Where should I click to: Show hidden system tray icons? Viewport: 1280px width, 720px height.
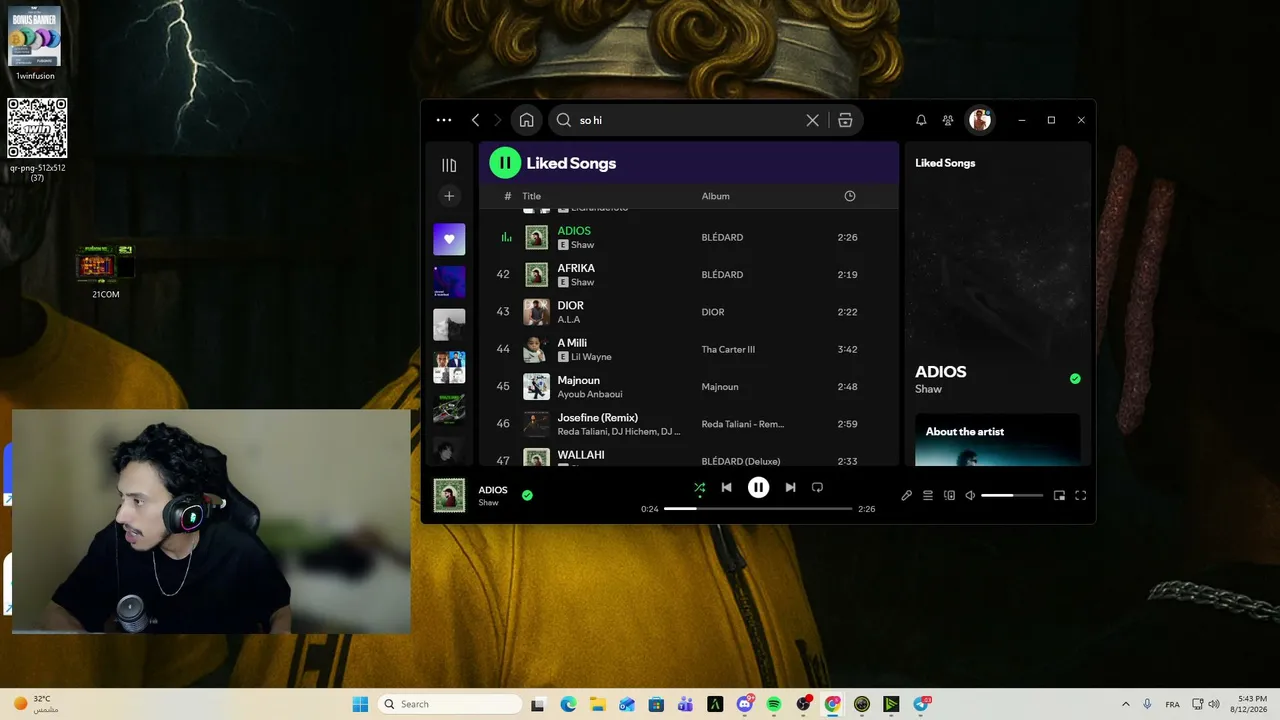point(1125,704)
